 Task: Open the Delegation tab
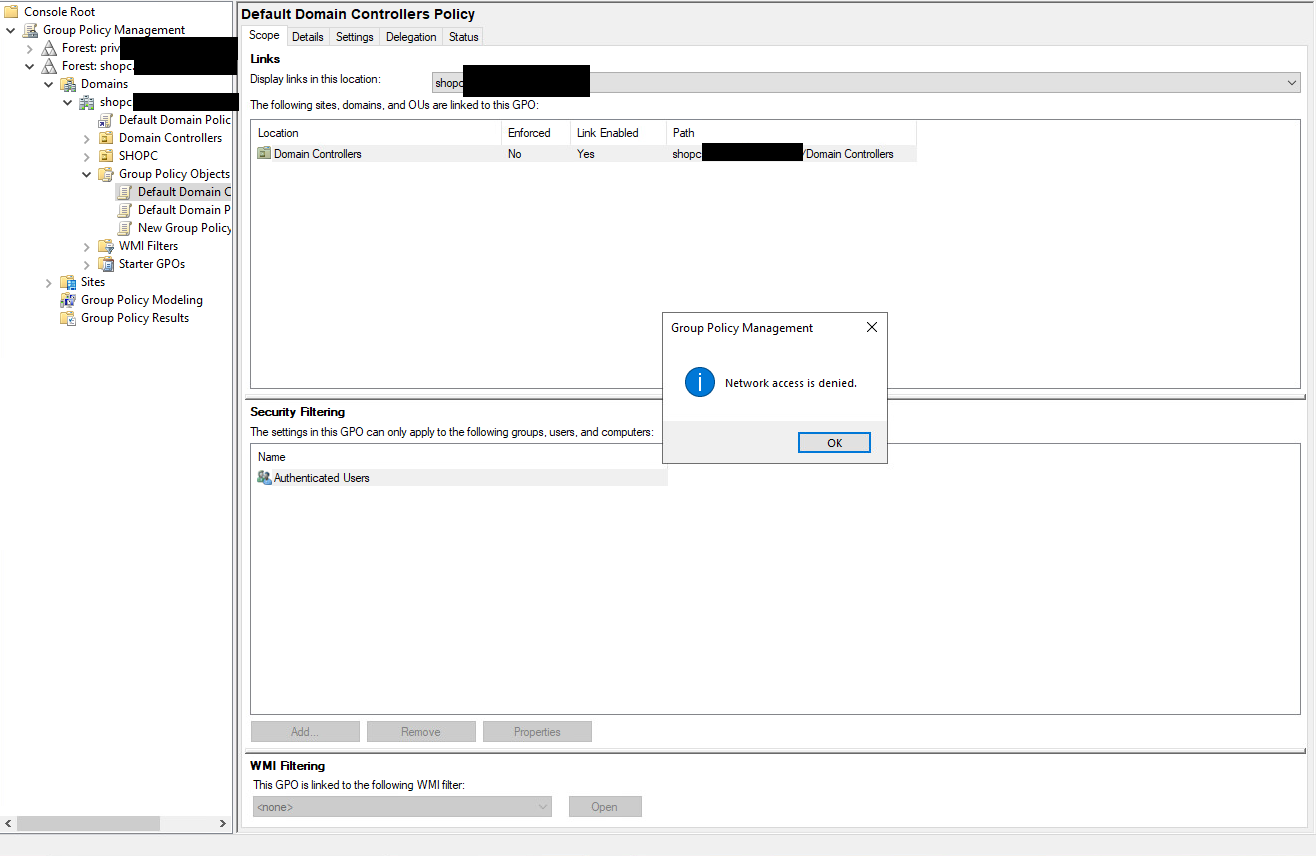click(x=410, y=35)
